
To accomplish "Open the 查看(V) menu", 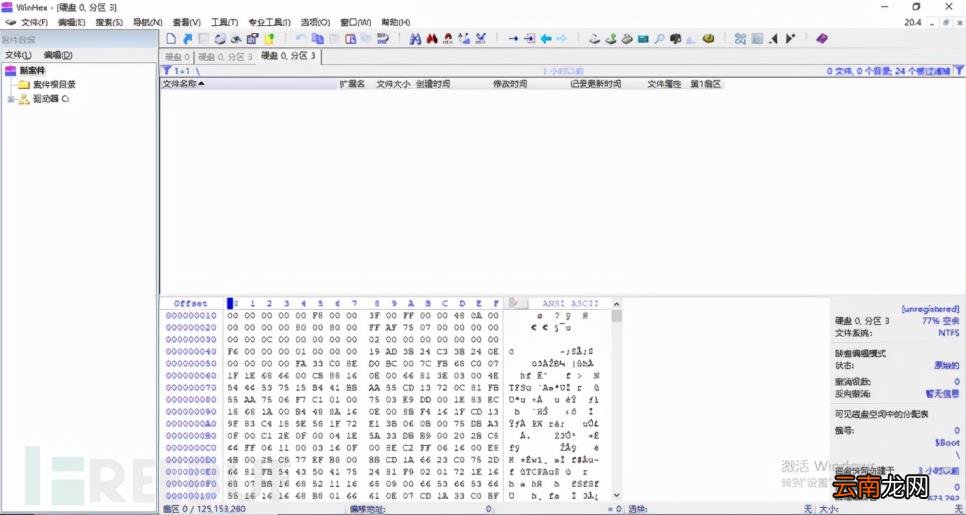I will tap(186, 22).
